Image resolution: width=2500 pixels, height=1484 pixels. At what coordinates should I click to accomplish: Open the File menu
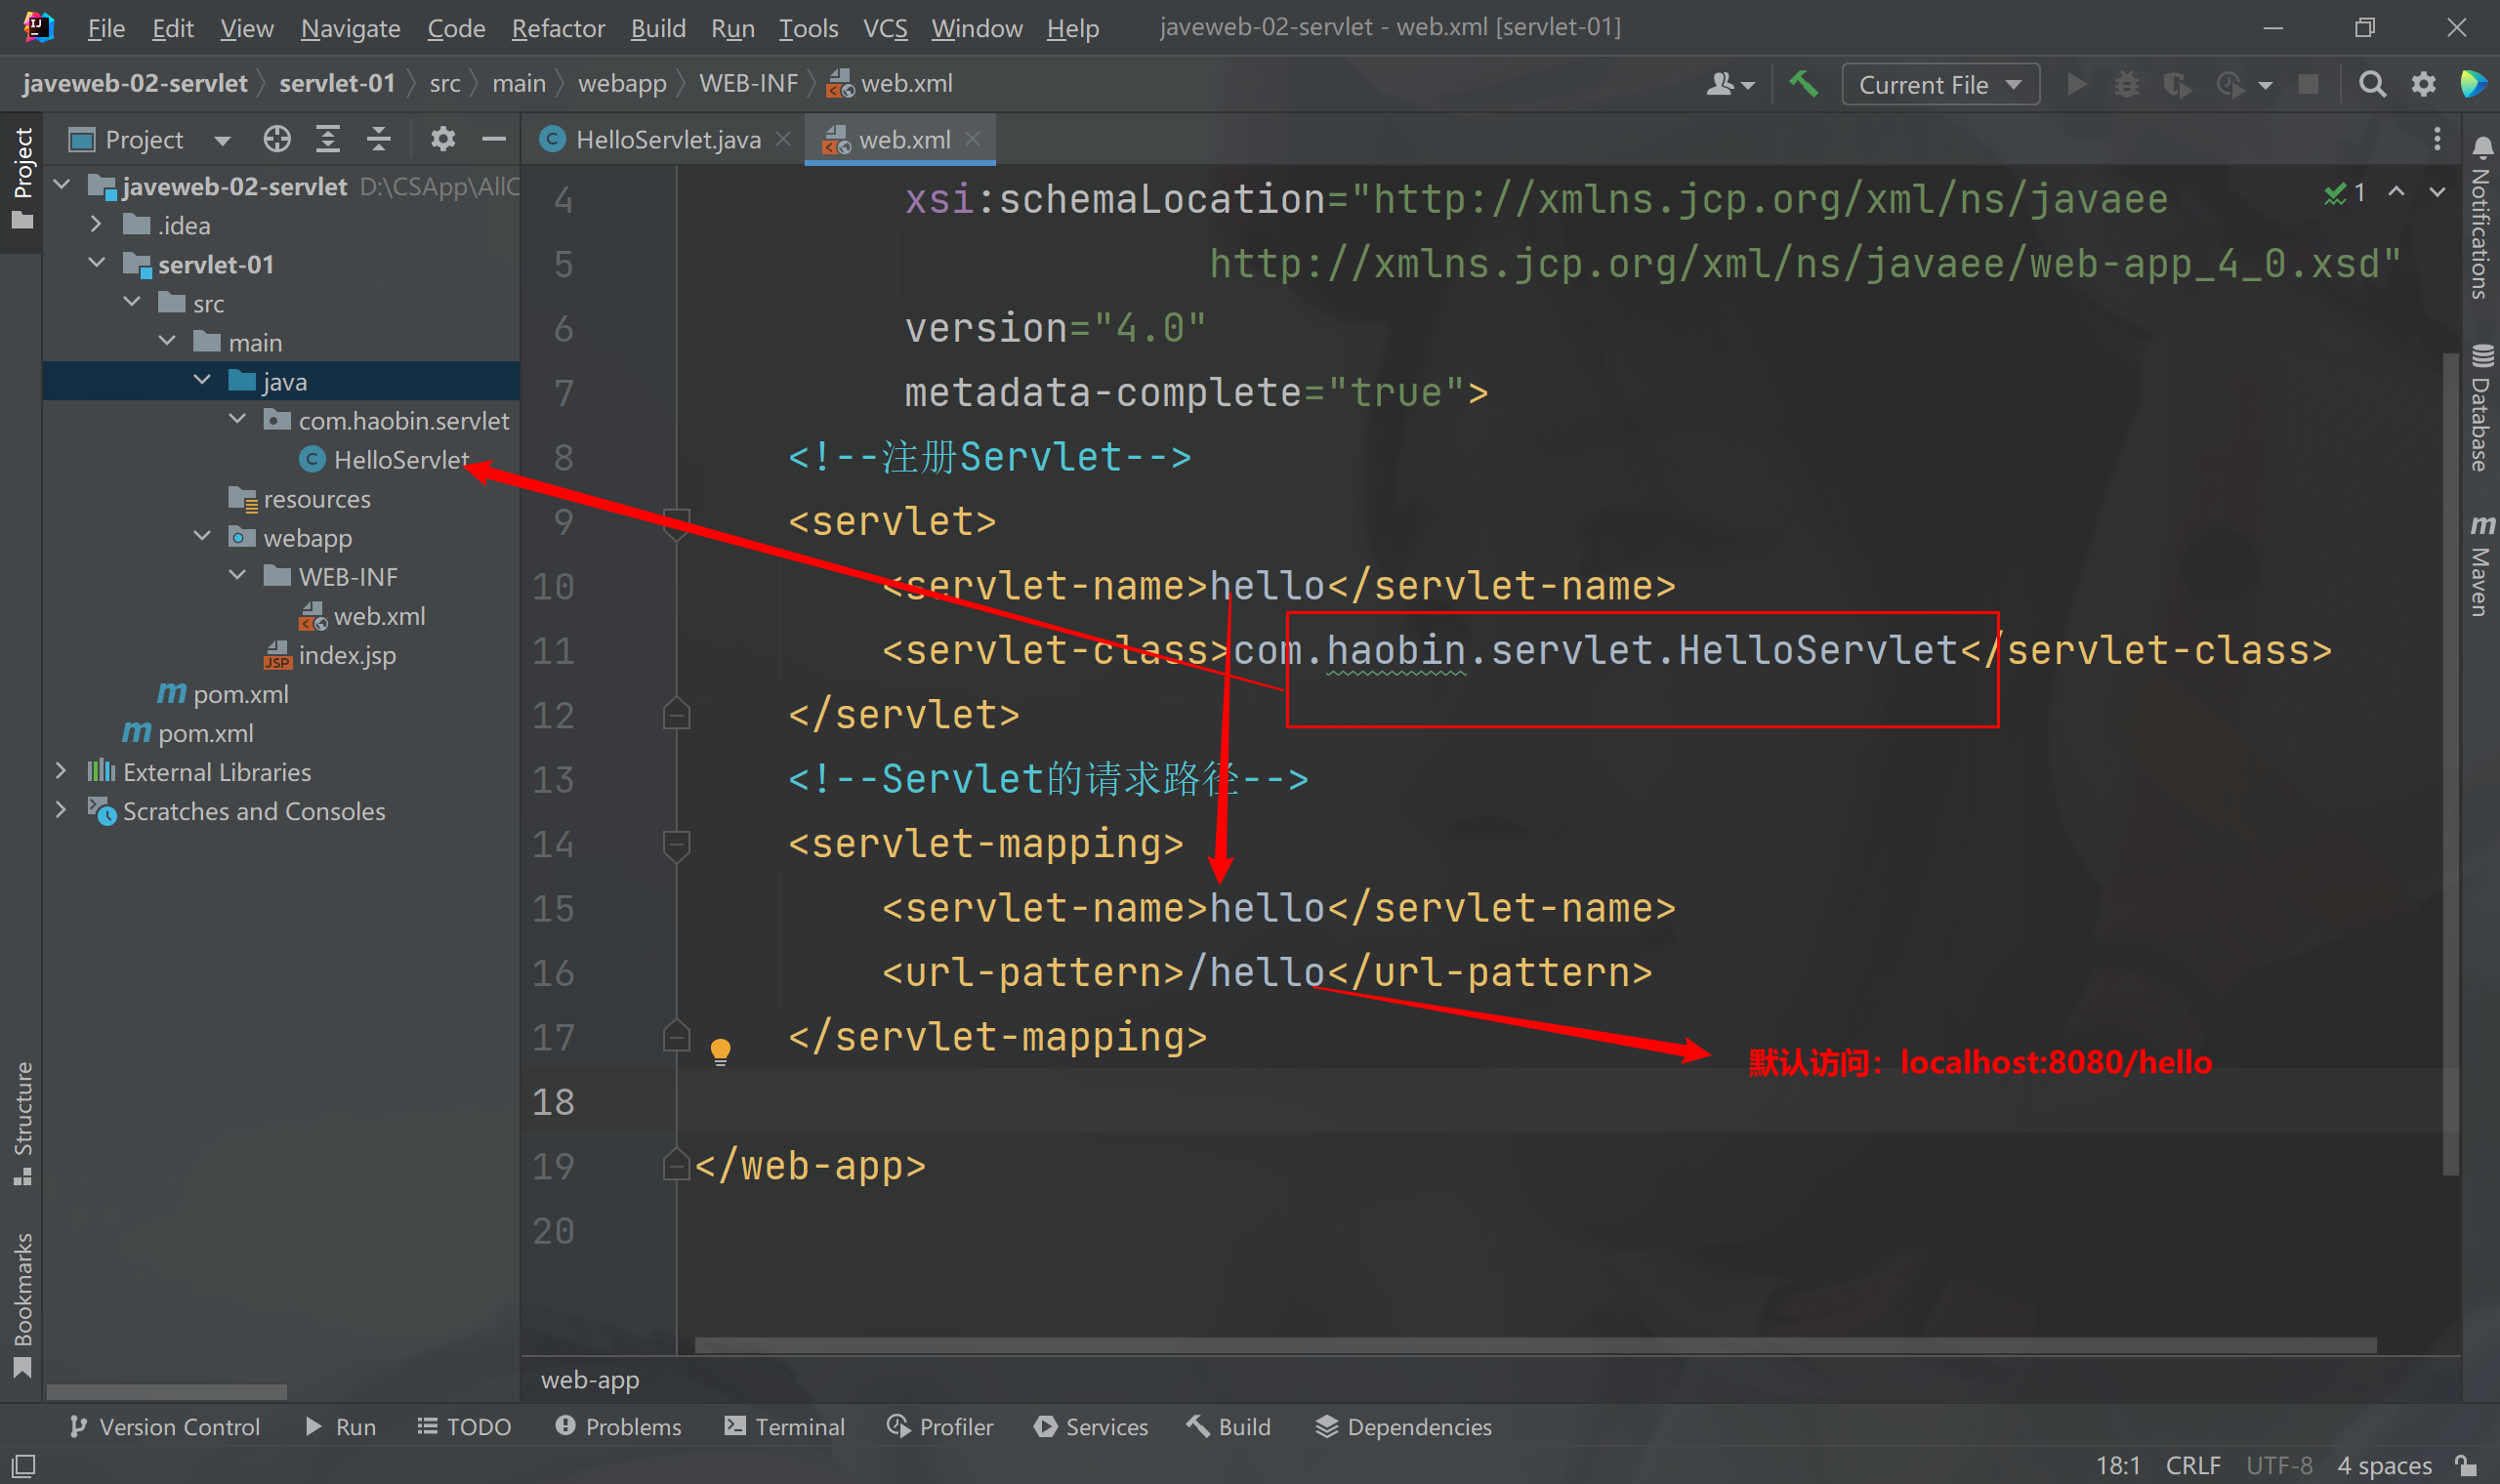106,28
